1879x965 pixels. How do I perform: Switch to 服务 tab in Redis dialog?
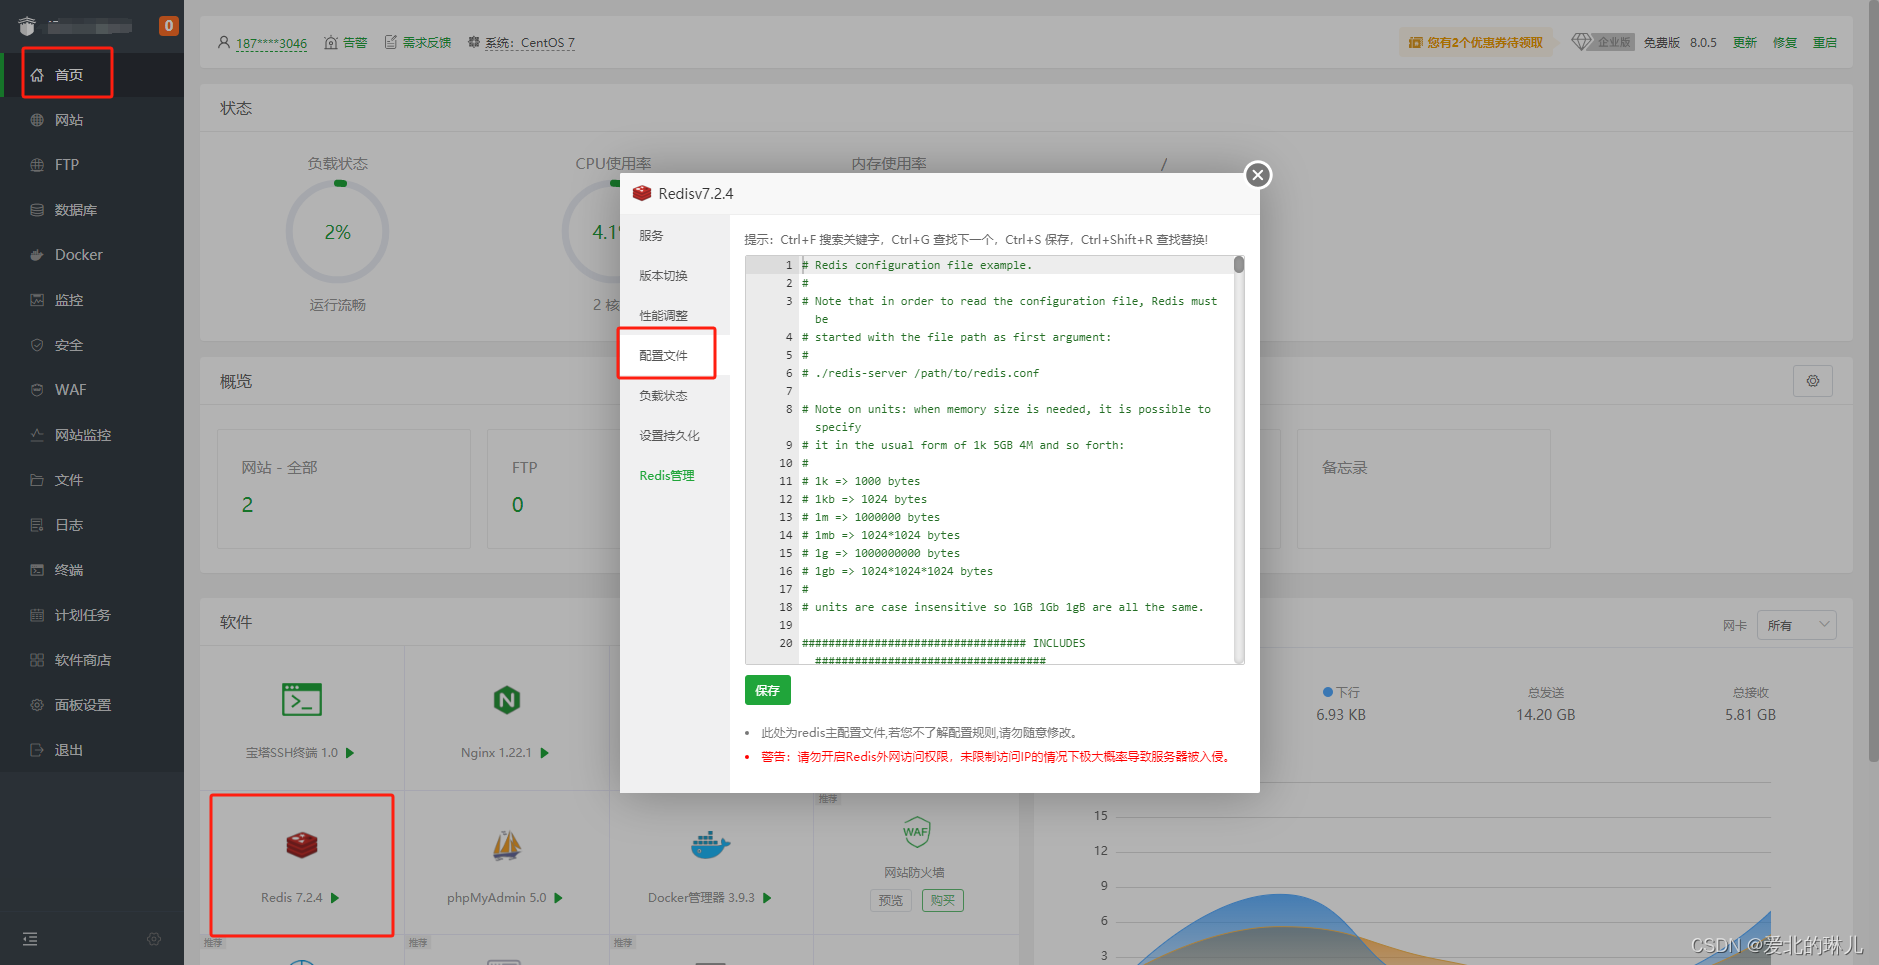click(x=675, y=236)
